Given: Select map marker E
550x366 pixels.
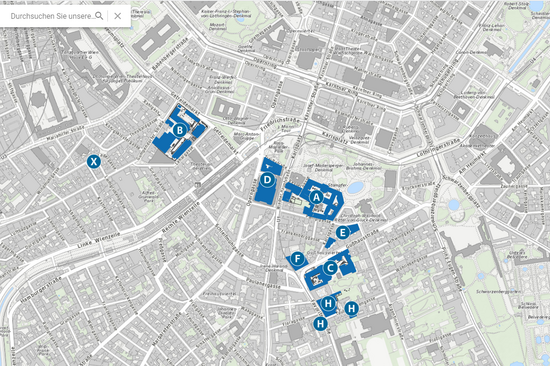Looking at the screenshot, I should (x=342, y=233).
